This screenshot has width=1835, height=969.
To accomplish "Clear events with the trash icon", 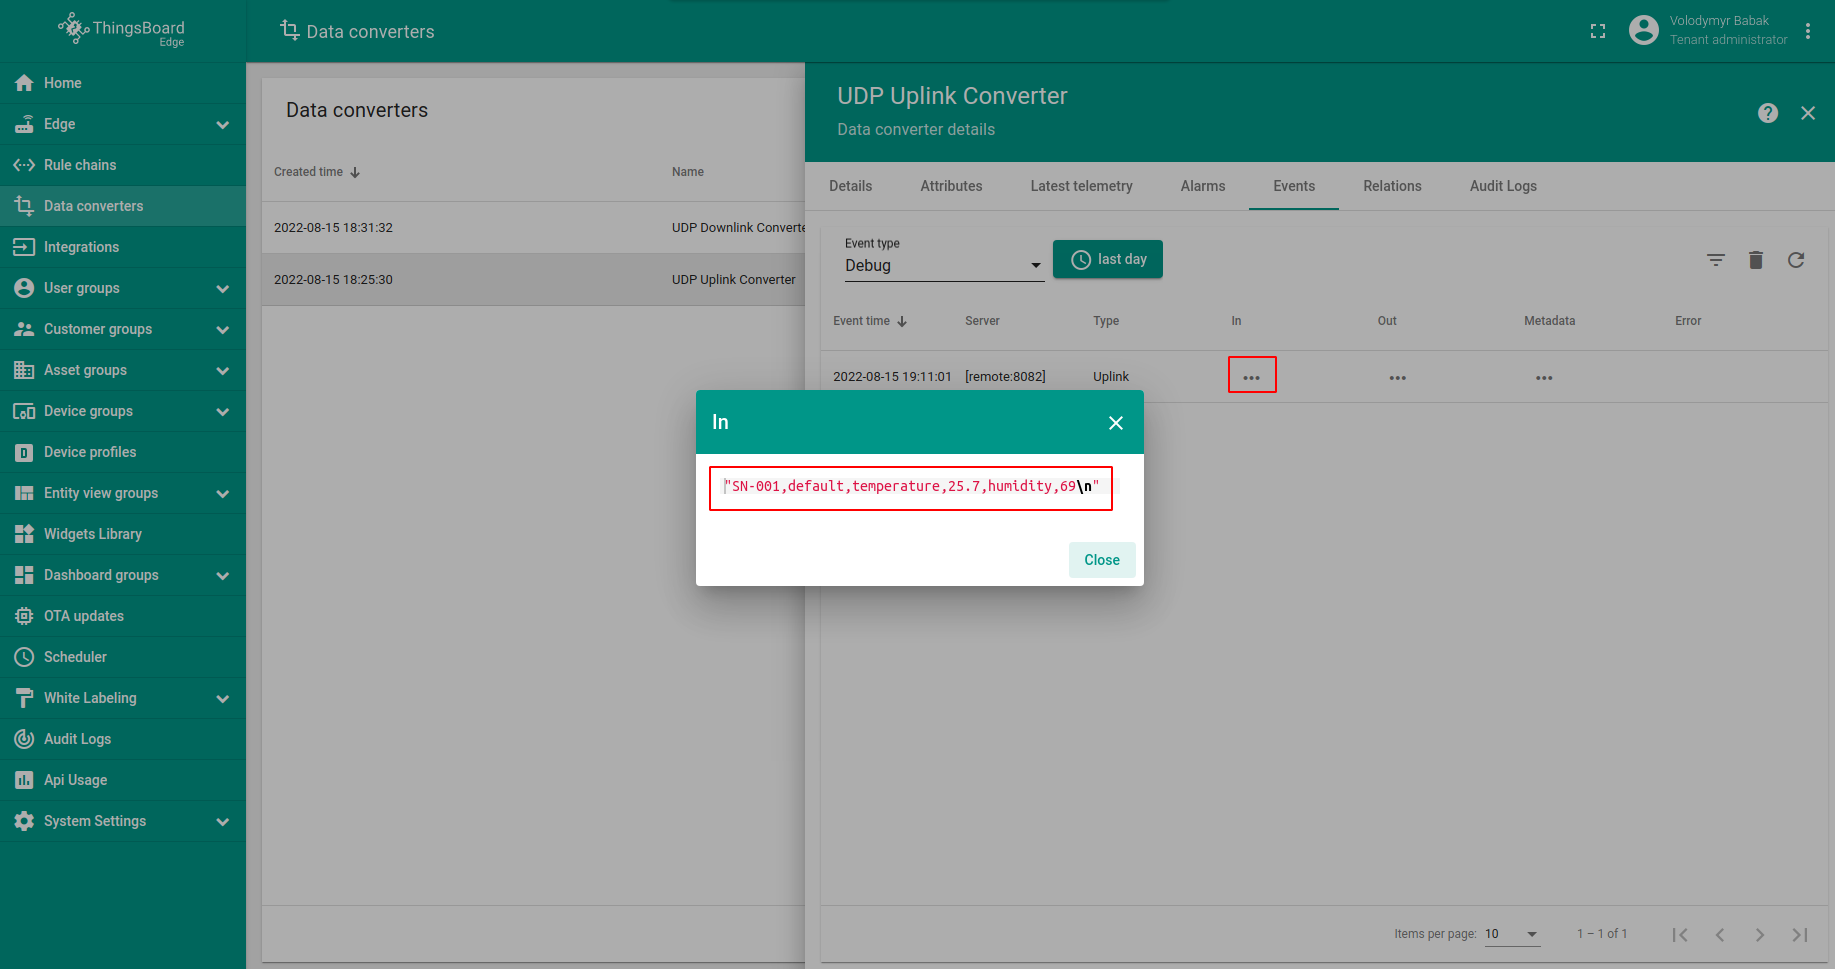I will tap(1756, 260).
